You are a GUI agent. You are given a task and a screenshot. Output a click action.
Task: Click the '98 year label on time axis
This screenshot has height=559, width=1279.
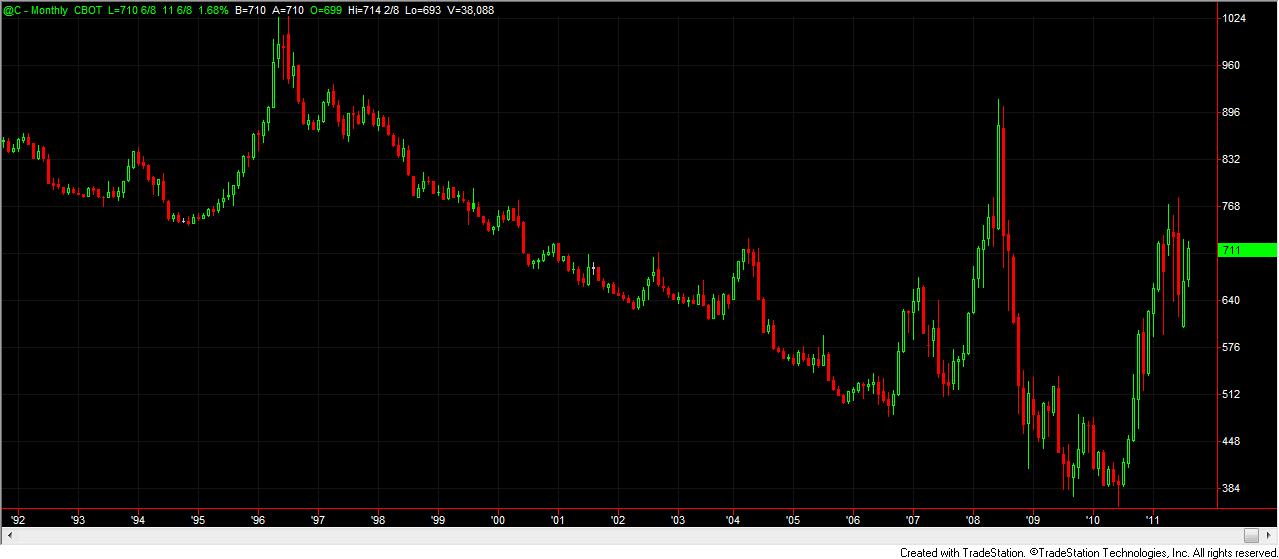tap(378, 520)
